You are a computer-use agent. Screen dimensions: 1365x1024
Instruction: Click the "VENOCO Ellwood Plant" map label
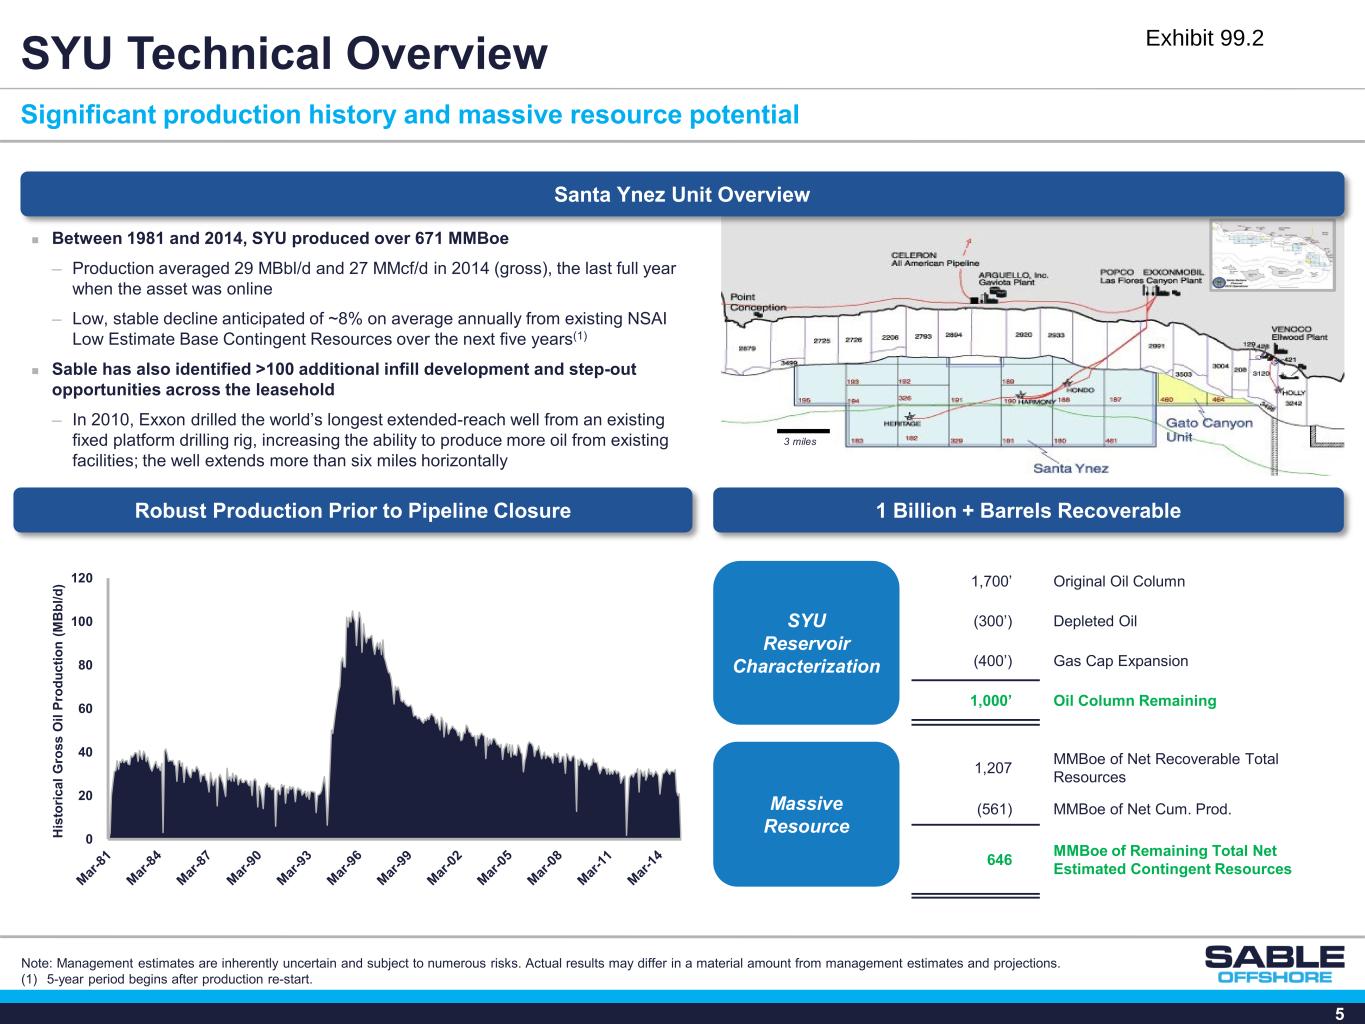tap(1299, 333)
